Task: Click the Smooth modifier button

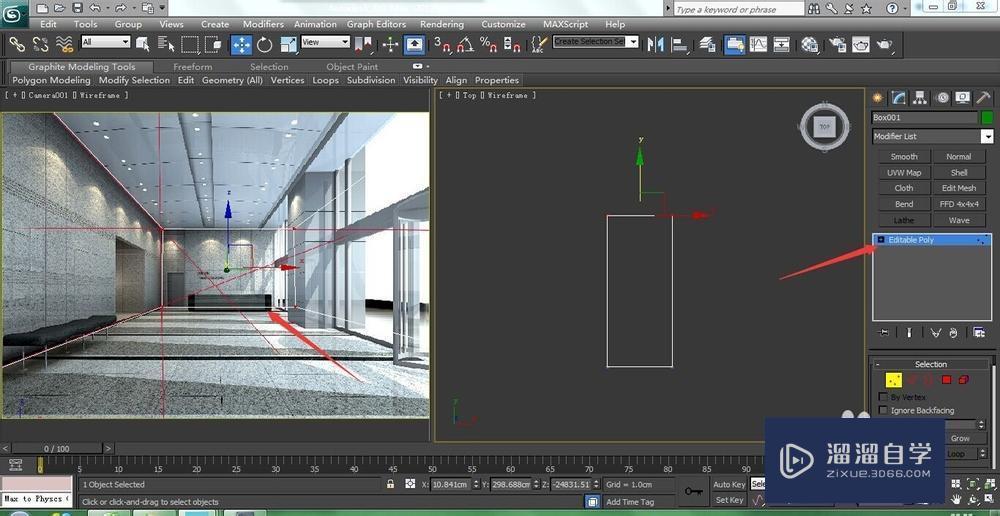Action: (x=904, y=156)
